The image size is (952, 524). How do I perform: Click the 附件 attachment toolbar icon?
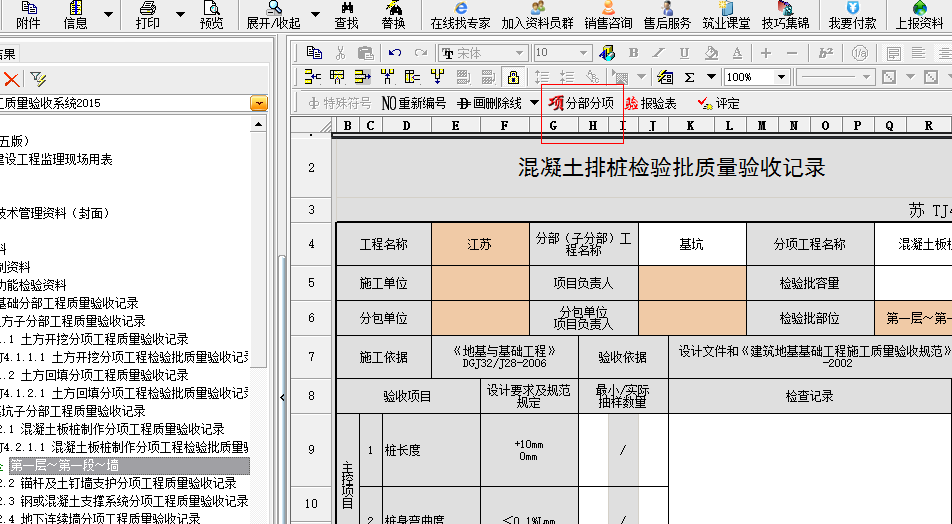tap(29, 14)
